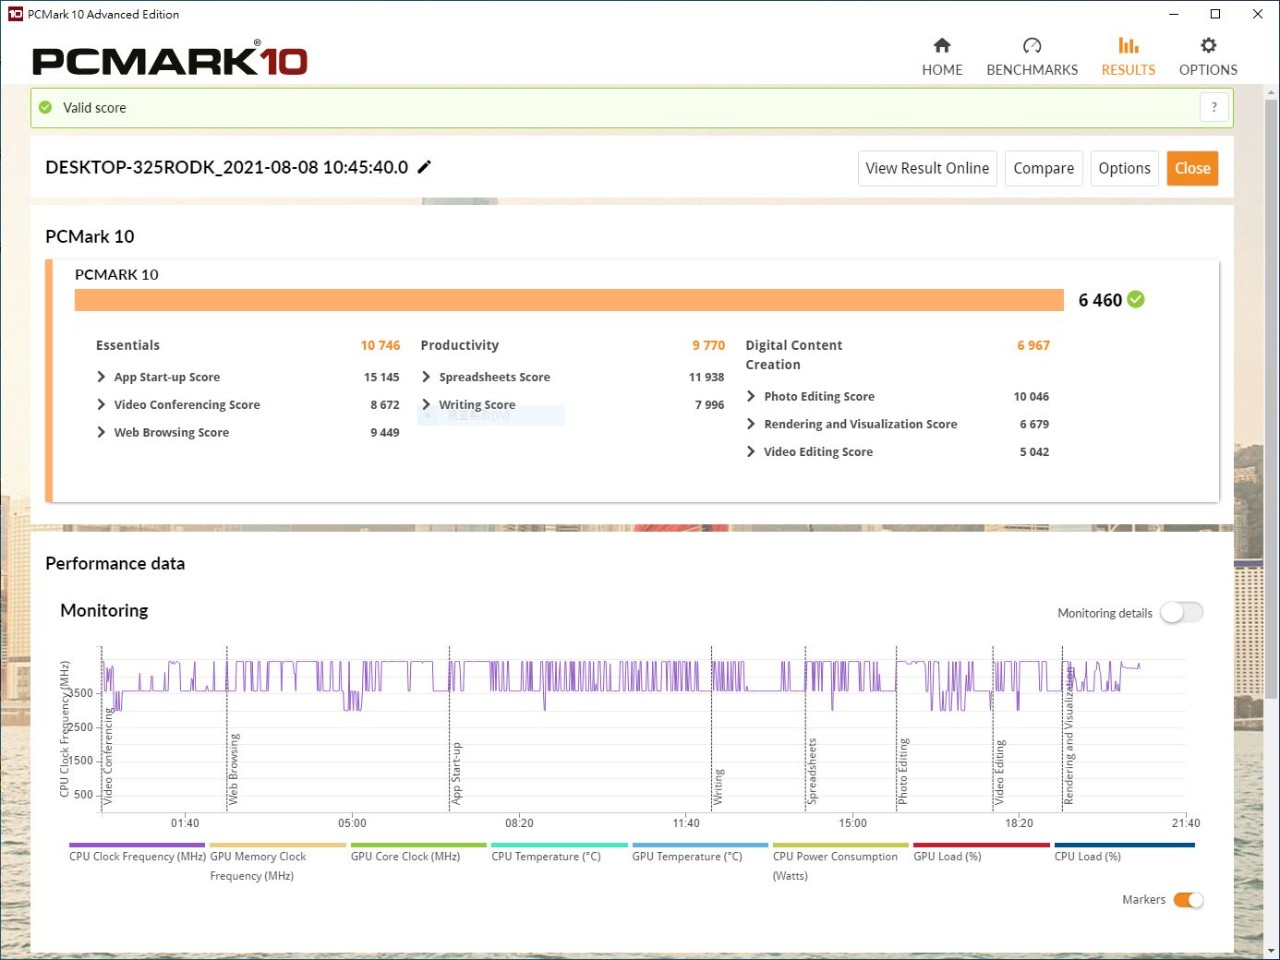
Task: Click the Digital Content Creation score 6 967
Action: (1033, 345)
